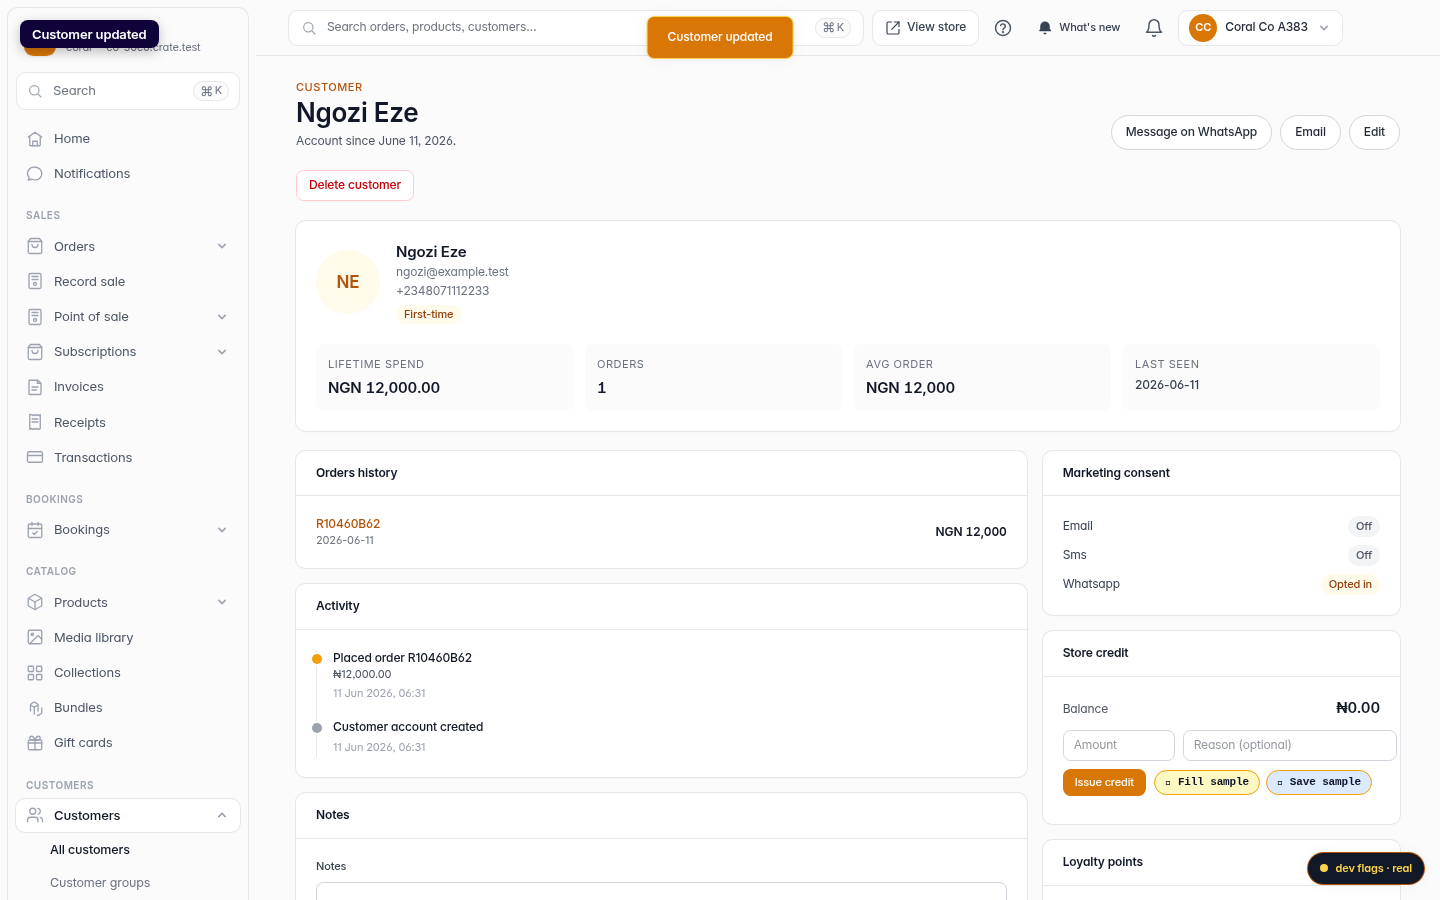Click the Customers people icon
The image size is (1440, 900).
(35, 816)
